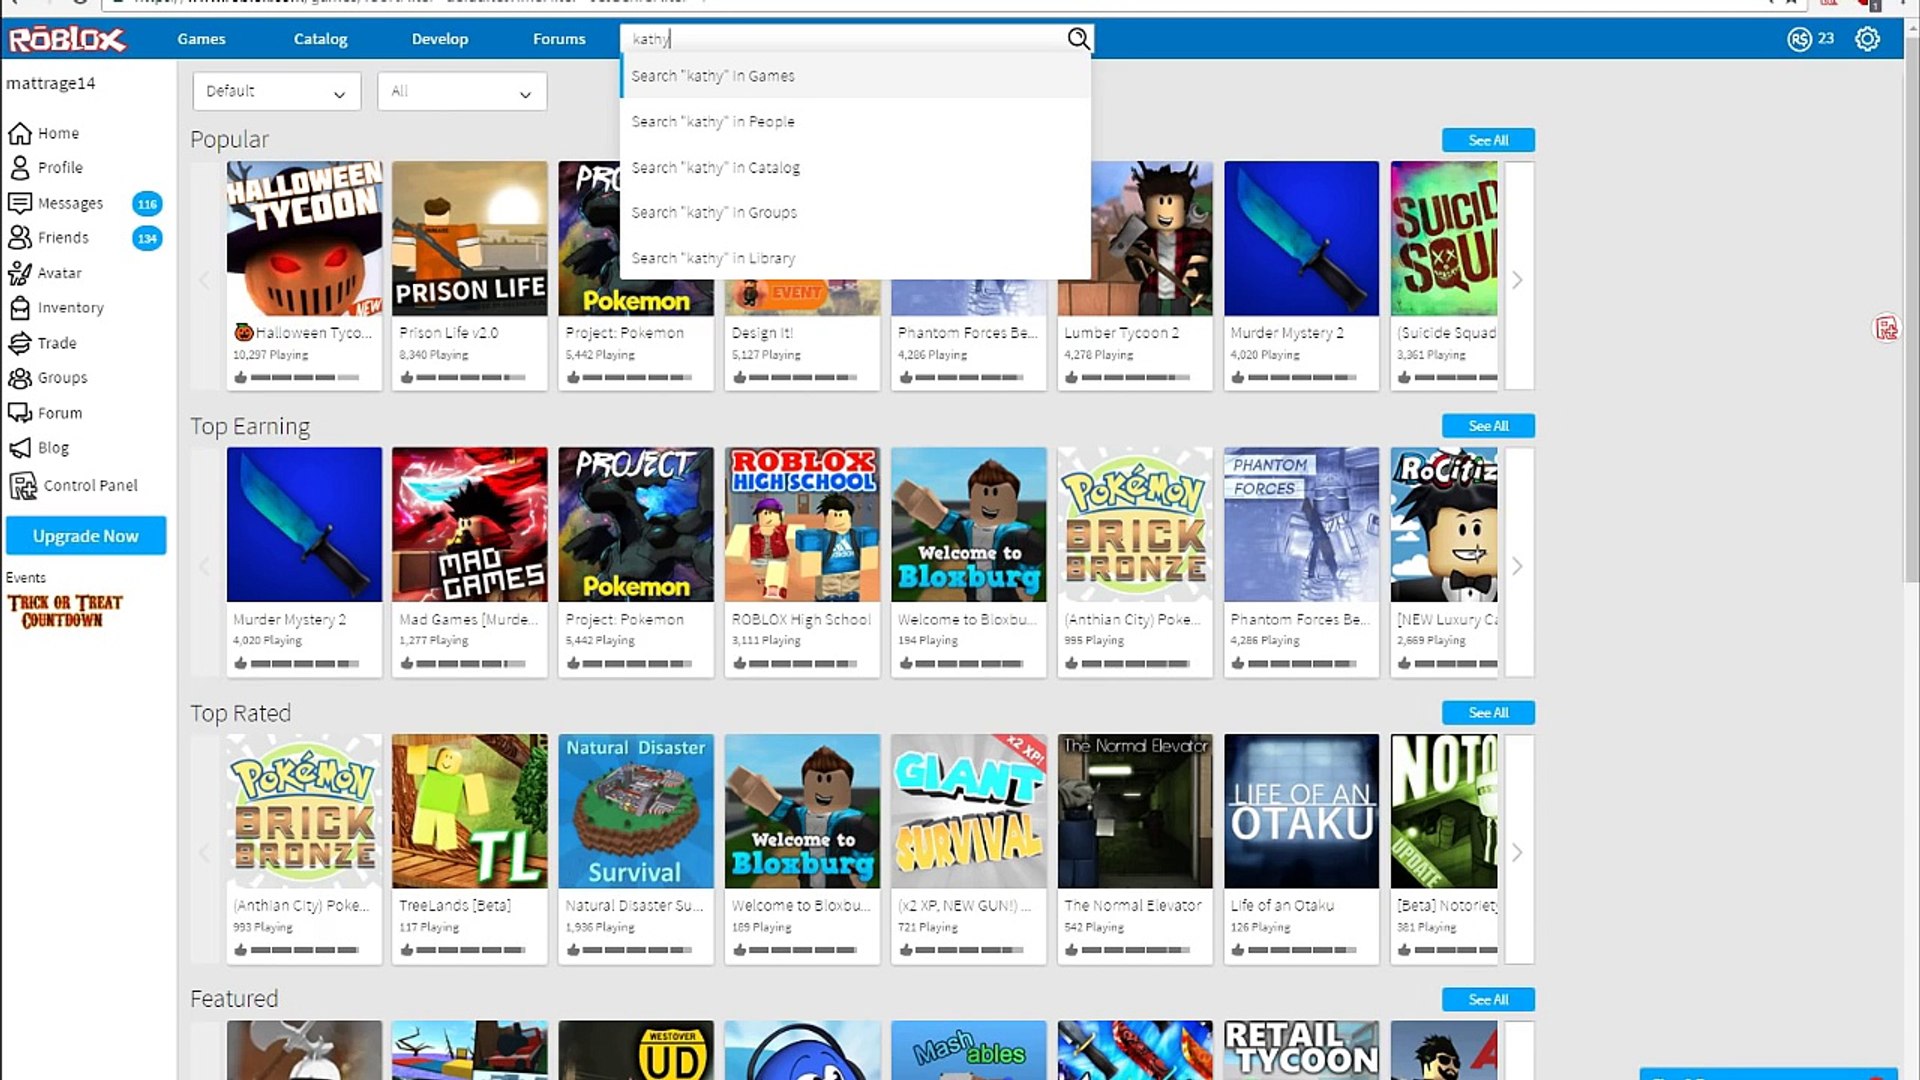Click "Project: Pokemon" title in Top Earning
Viewport: 1920px width, 1080px height.
pyautogui.click(x=624, y=619)
